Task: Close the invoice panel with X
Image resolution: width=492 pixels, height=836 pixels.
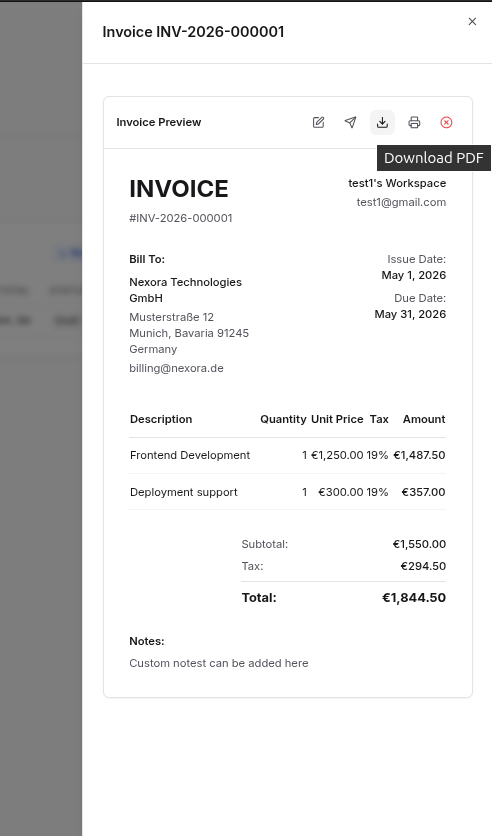Action: pos(472,21)
